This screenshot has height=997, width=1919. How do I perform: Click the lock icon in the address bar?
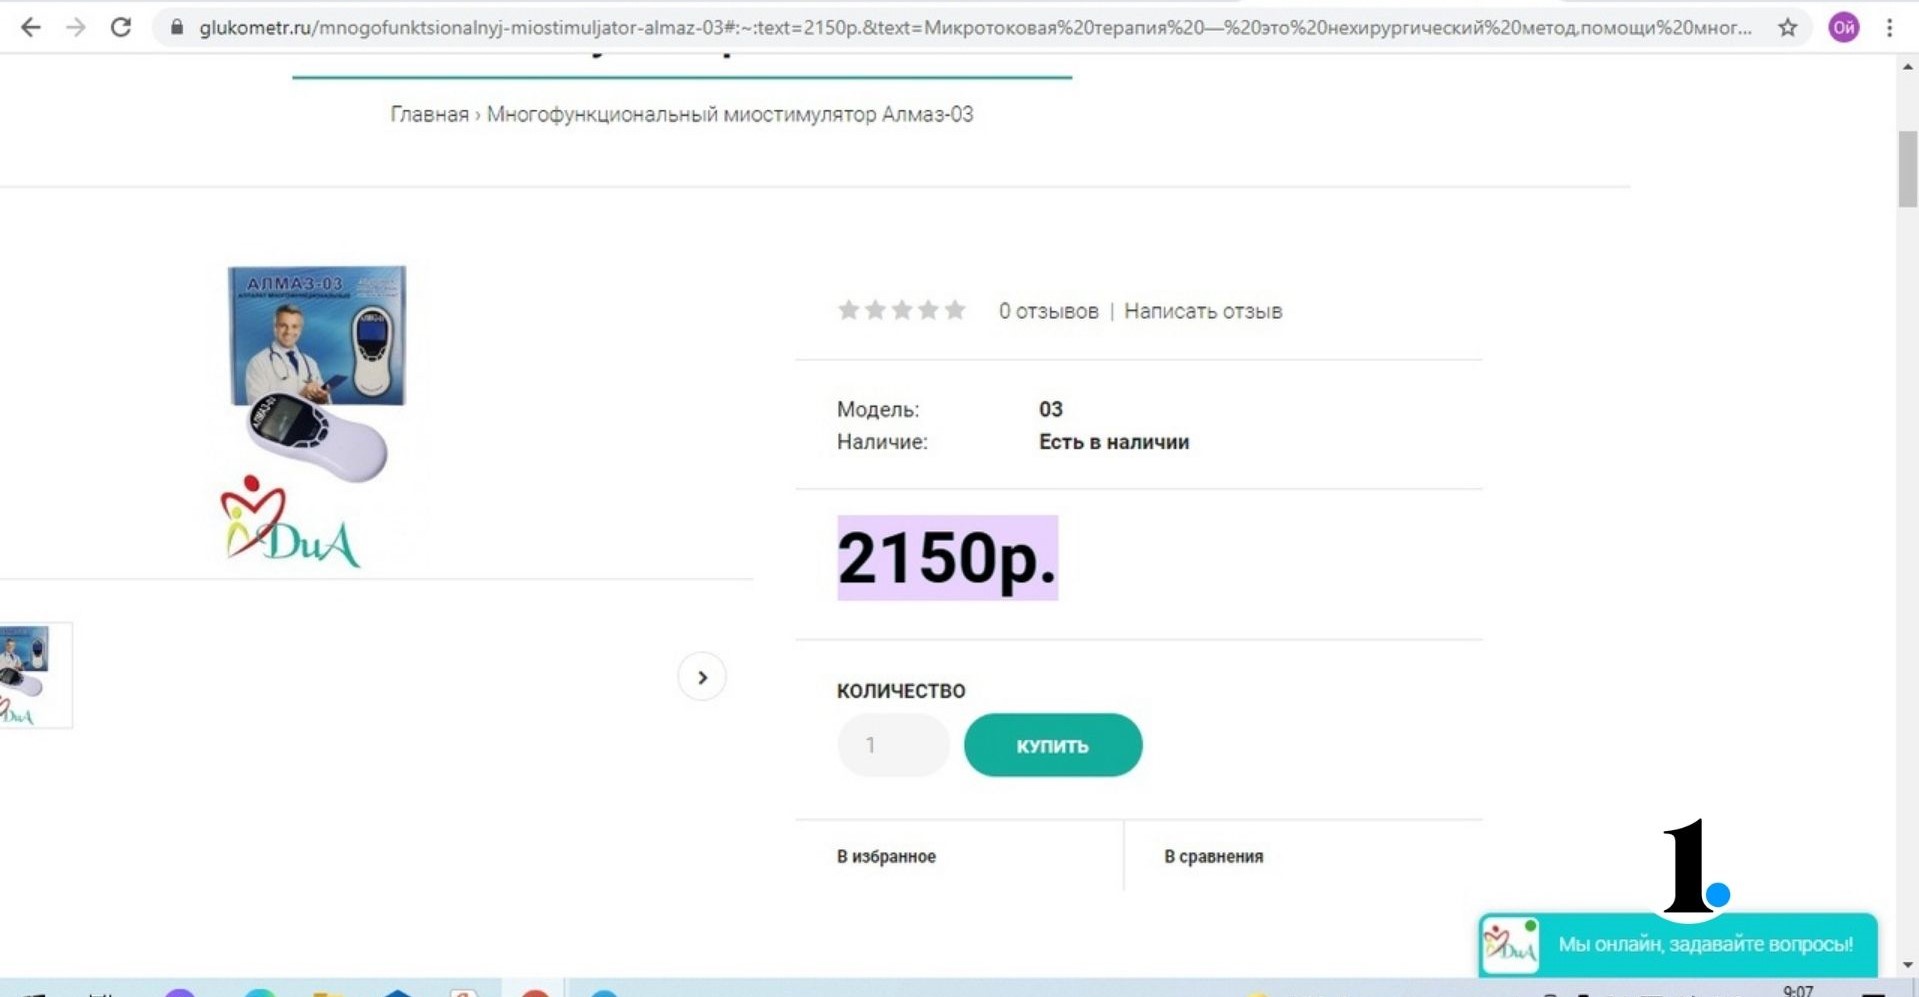tap(175, 27)
